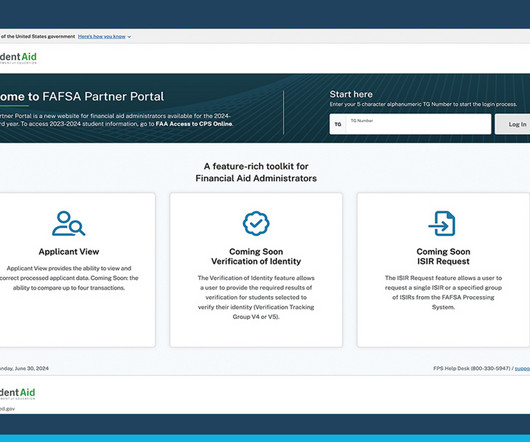Click the ISIR Request description paragraph
The width and height of the screenshot is (530, 442).
click(x=443, y=292)
